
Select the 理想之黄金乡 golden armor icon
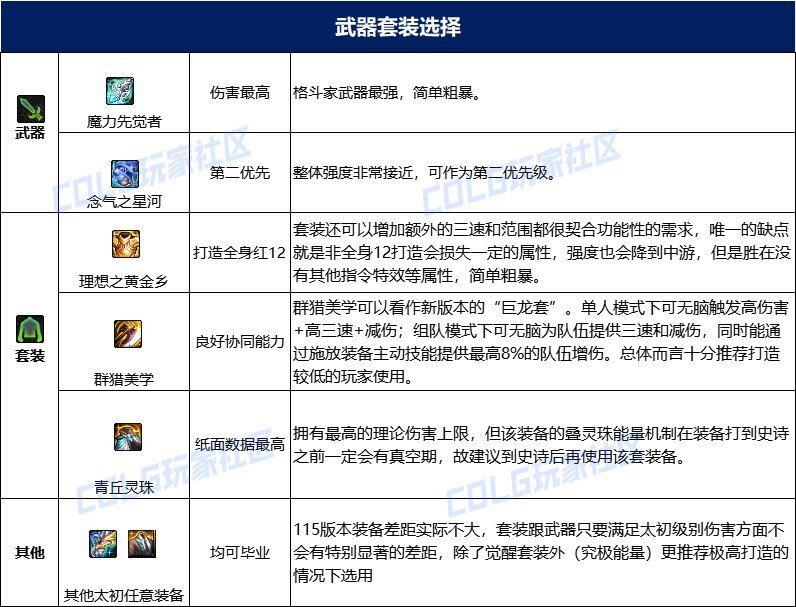tap(126, 244)
